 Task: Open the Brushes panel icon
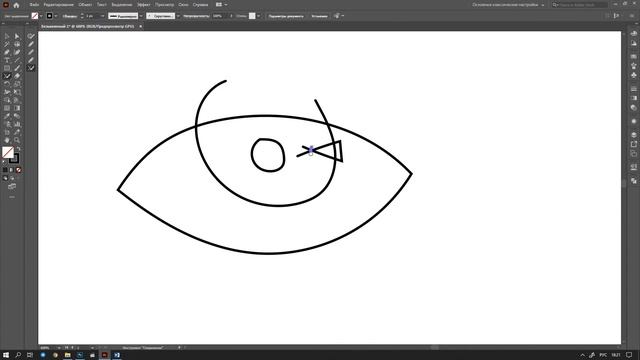[x=633, y=66]
